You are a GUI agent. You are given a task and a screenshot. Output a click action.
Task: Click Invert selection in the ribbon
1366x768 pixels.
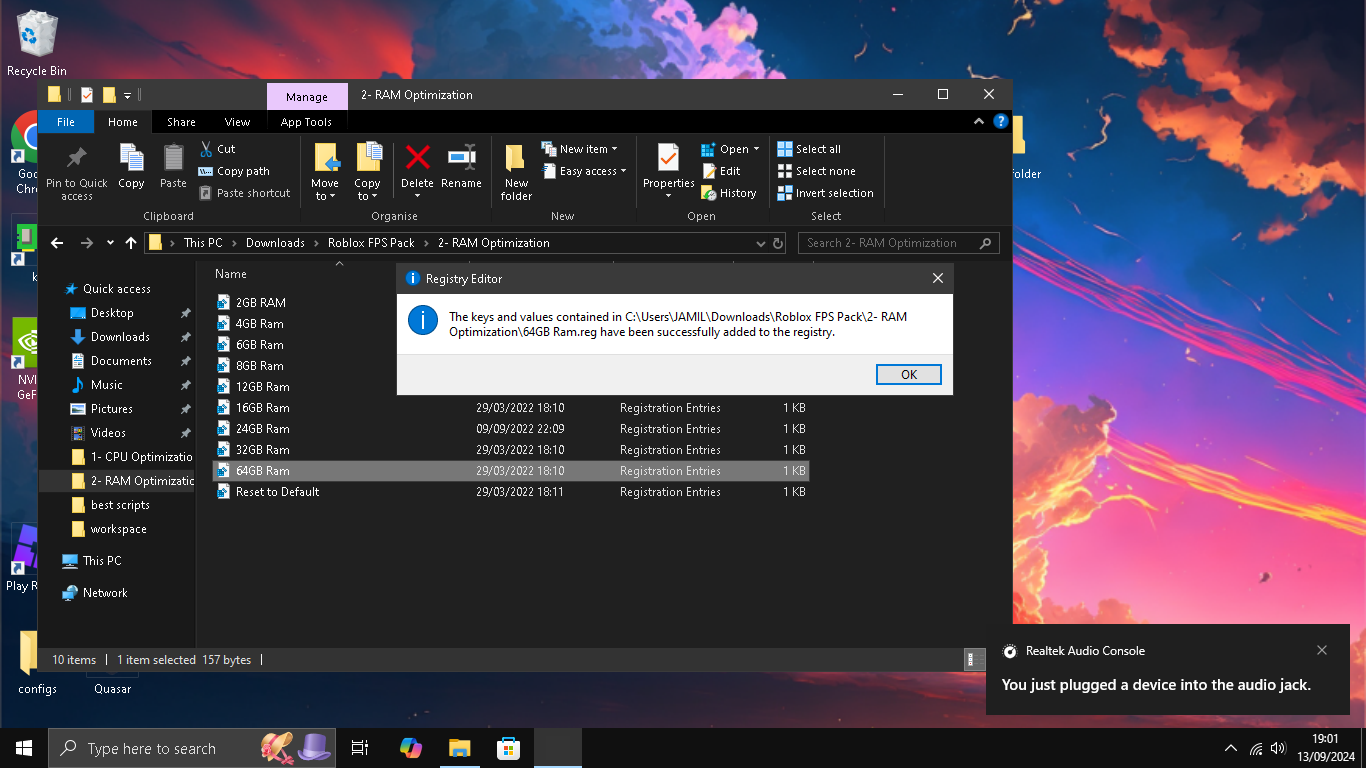coord(825,193)
